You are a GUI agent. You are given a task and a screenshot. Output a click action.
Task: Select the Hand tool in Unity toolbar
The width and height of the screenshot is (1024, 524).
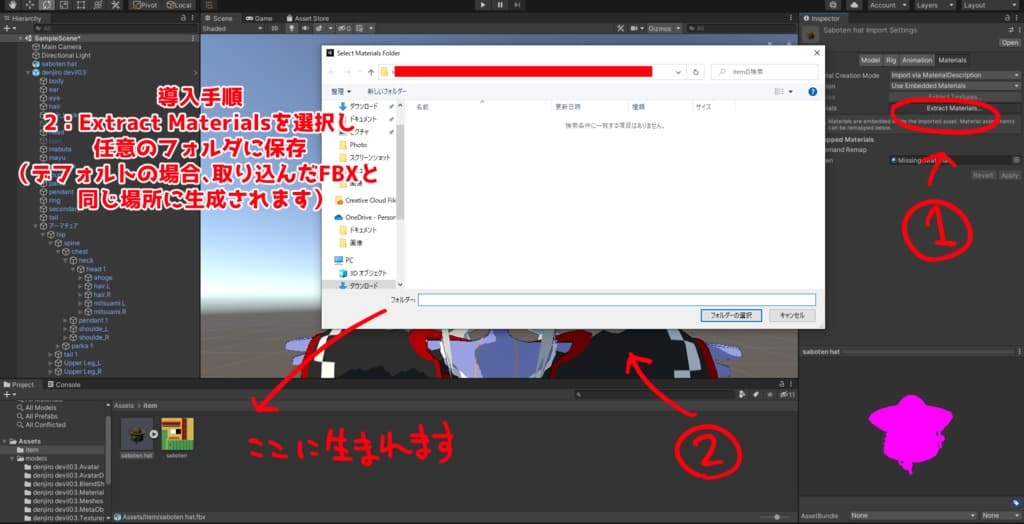[12, 5]
